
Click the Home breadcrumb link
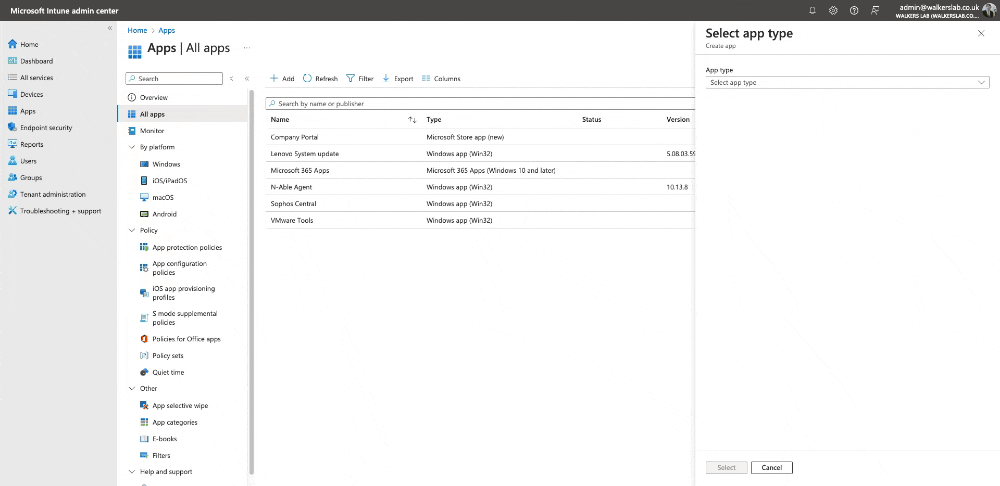click(x=137, y=31)
